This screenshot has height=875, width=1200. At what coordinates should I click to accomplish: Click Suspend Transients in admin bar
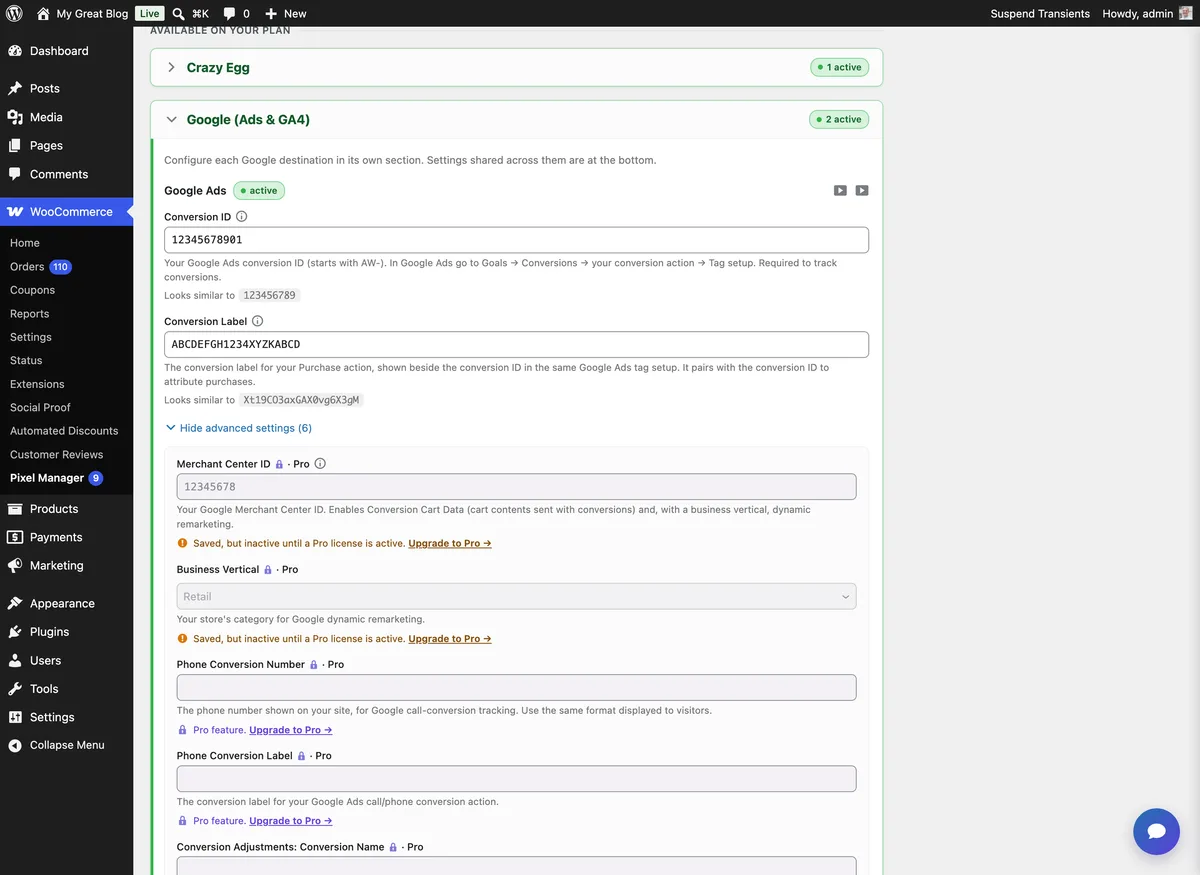coord(1040,14)
